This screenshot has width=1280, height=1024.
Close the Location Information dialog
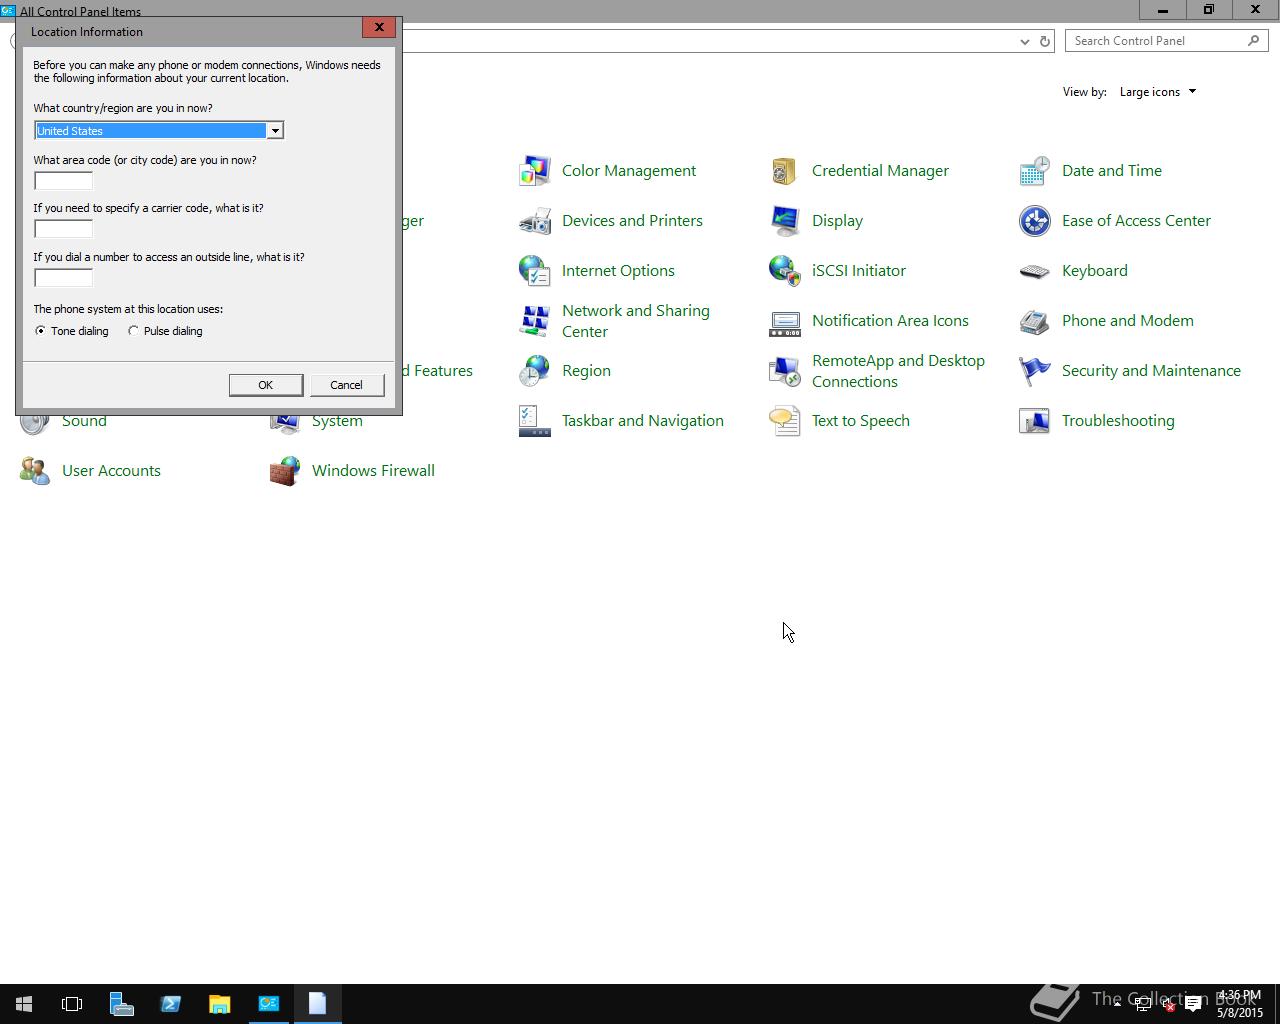coord(379,27)
